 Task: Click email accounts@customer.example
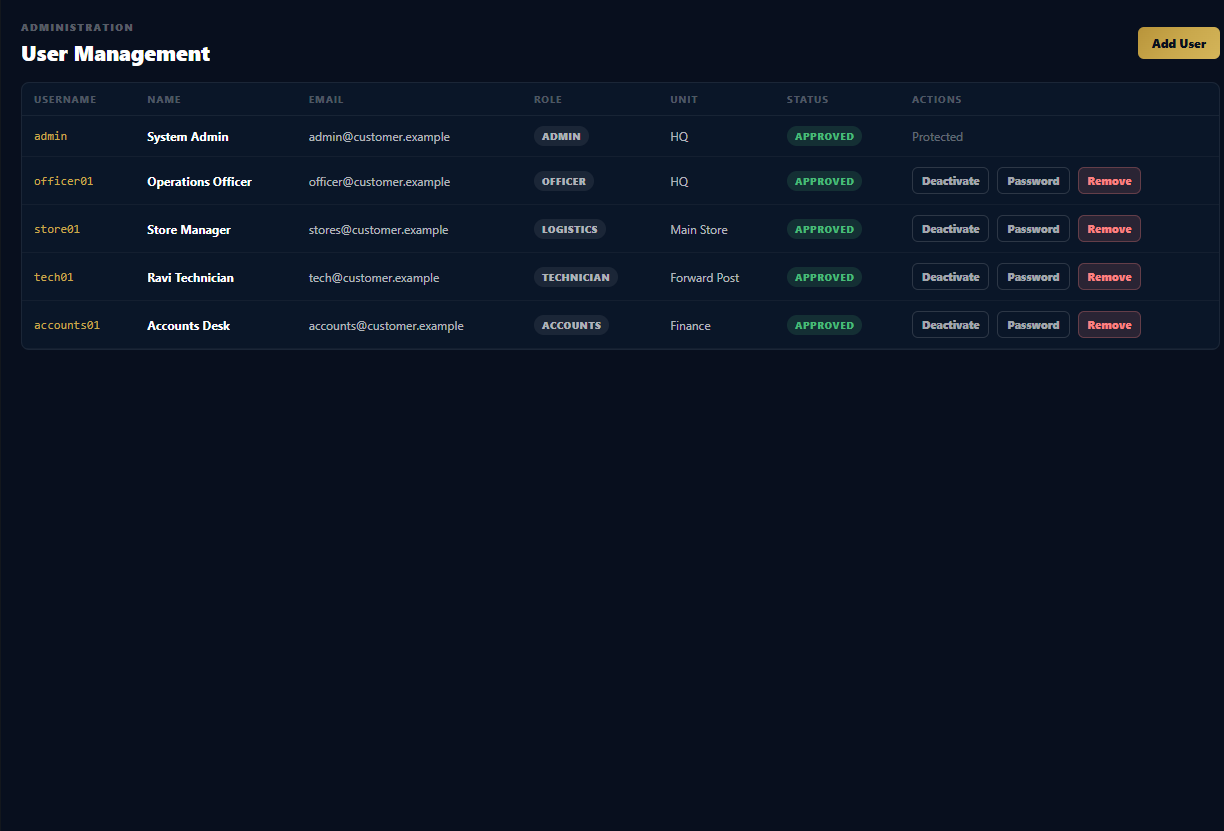[x=386, y=325]
